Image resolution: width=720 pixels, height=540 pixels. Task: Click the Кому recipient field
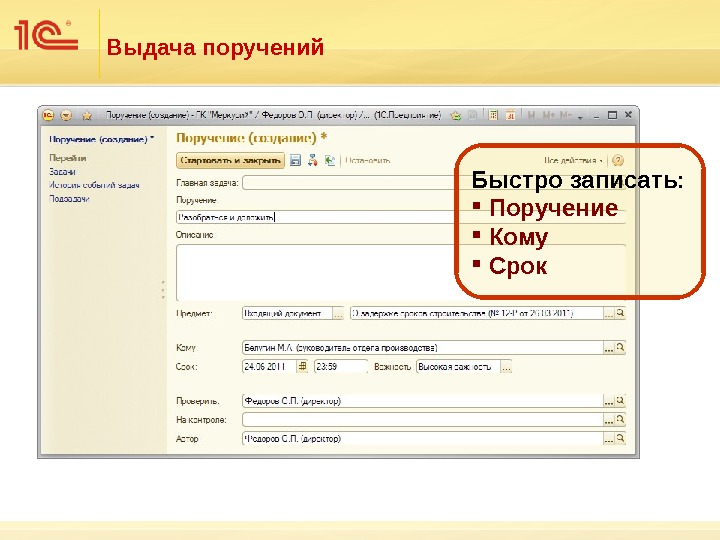point(422,348)
